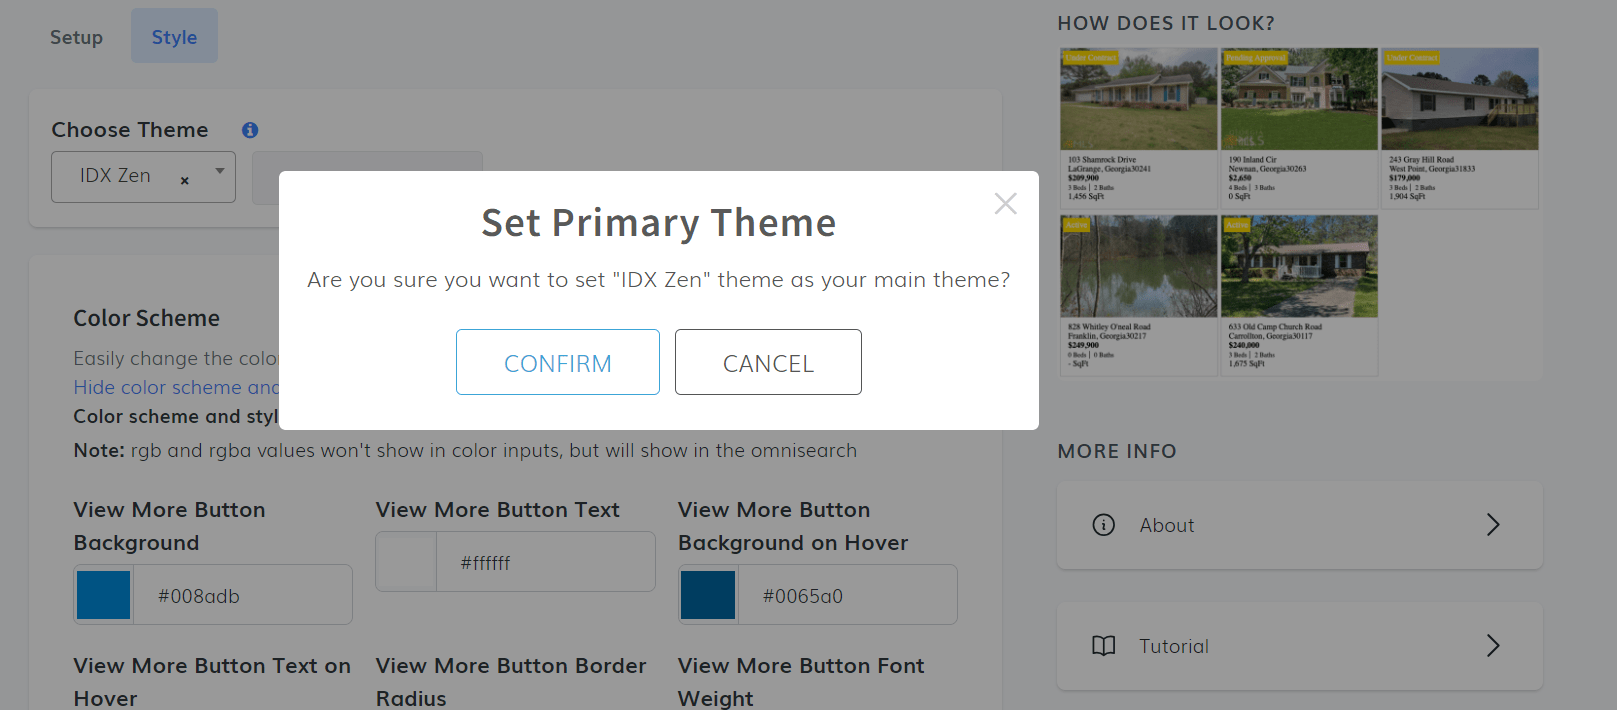This screenshot has height=710, width=1617.
Task: Click the white View More Button Text swatch
Action: coord(406,562)
